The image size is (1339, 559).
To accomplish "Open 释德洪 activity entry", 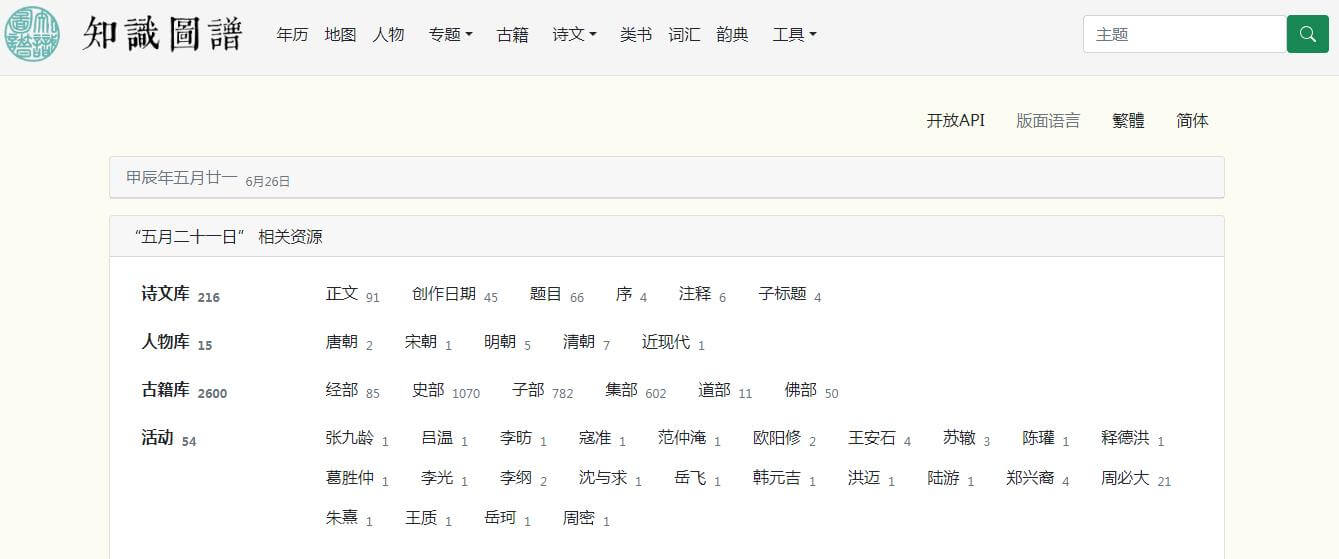I will [1125, 438].
